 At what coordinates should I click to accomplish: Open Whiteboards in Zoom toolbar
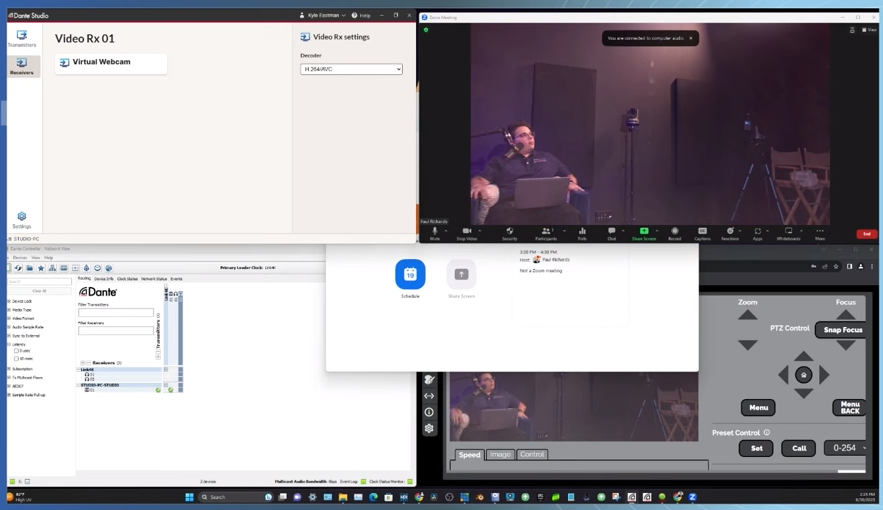788,234
